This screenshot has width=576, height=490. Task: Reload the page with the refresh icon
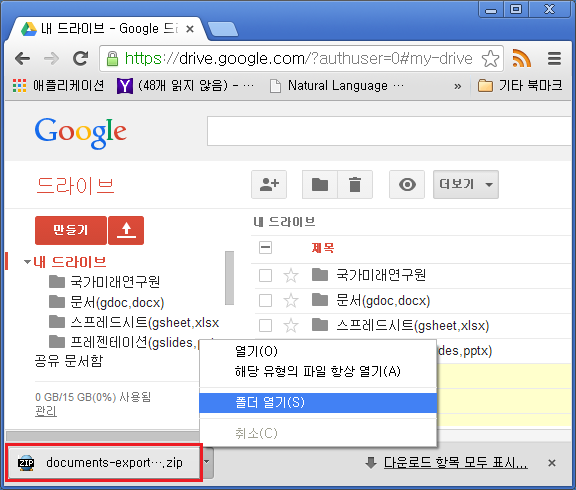coord(80,58)
